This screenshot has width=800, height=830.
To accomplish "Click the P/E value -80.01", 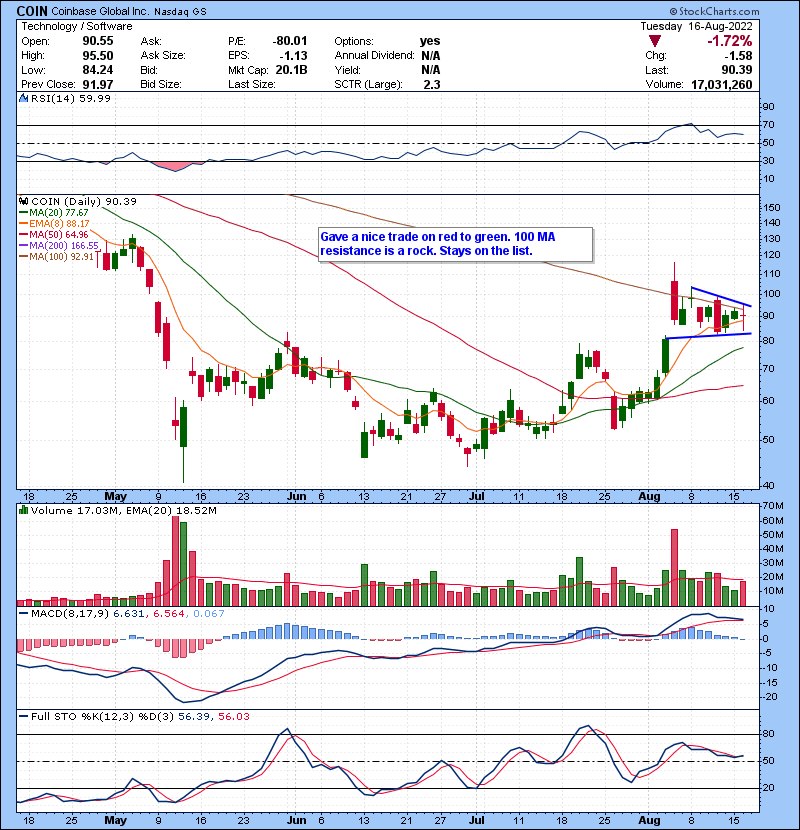I will pyautogui.click(x=290, y=41).
